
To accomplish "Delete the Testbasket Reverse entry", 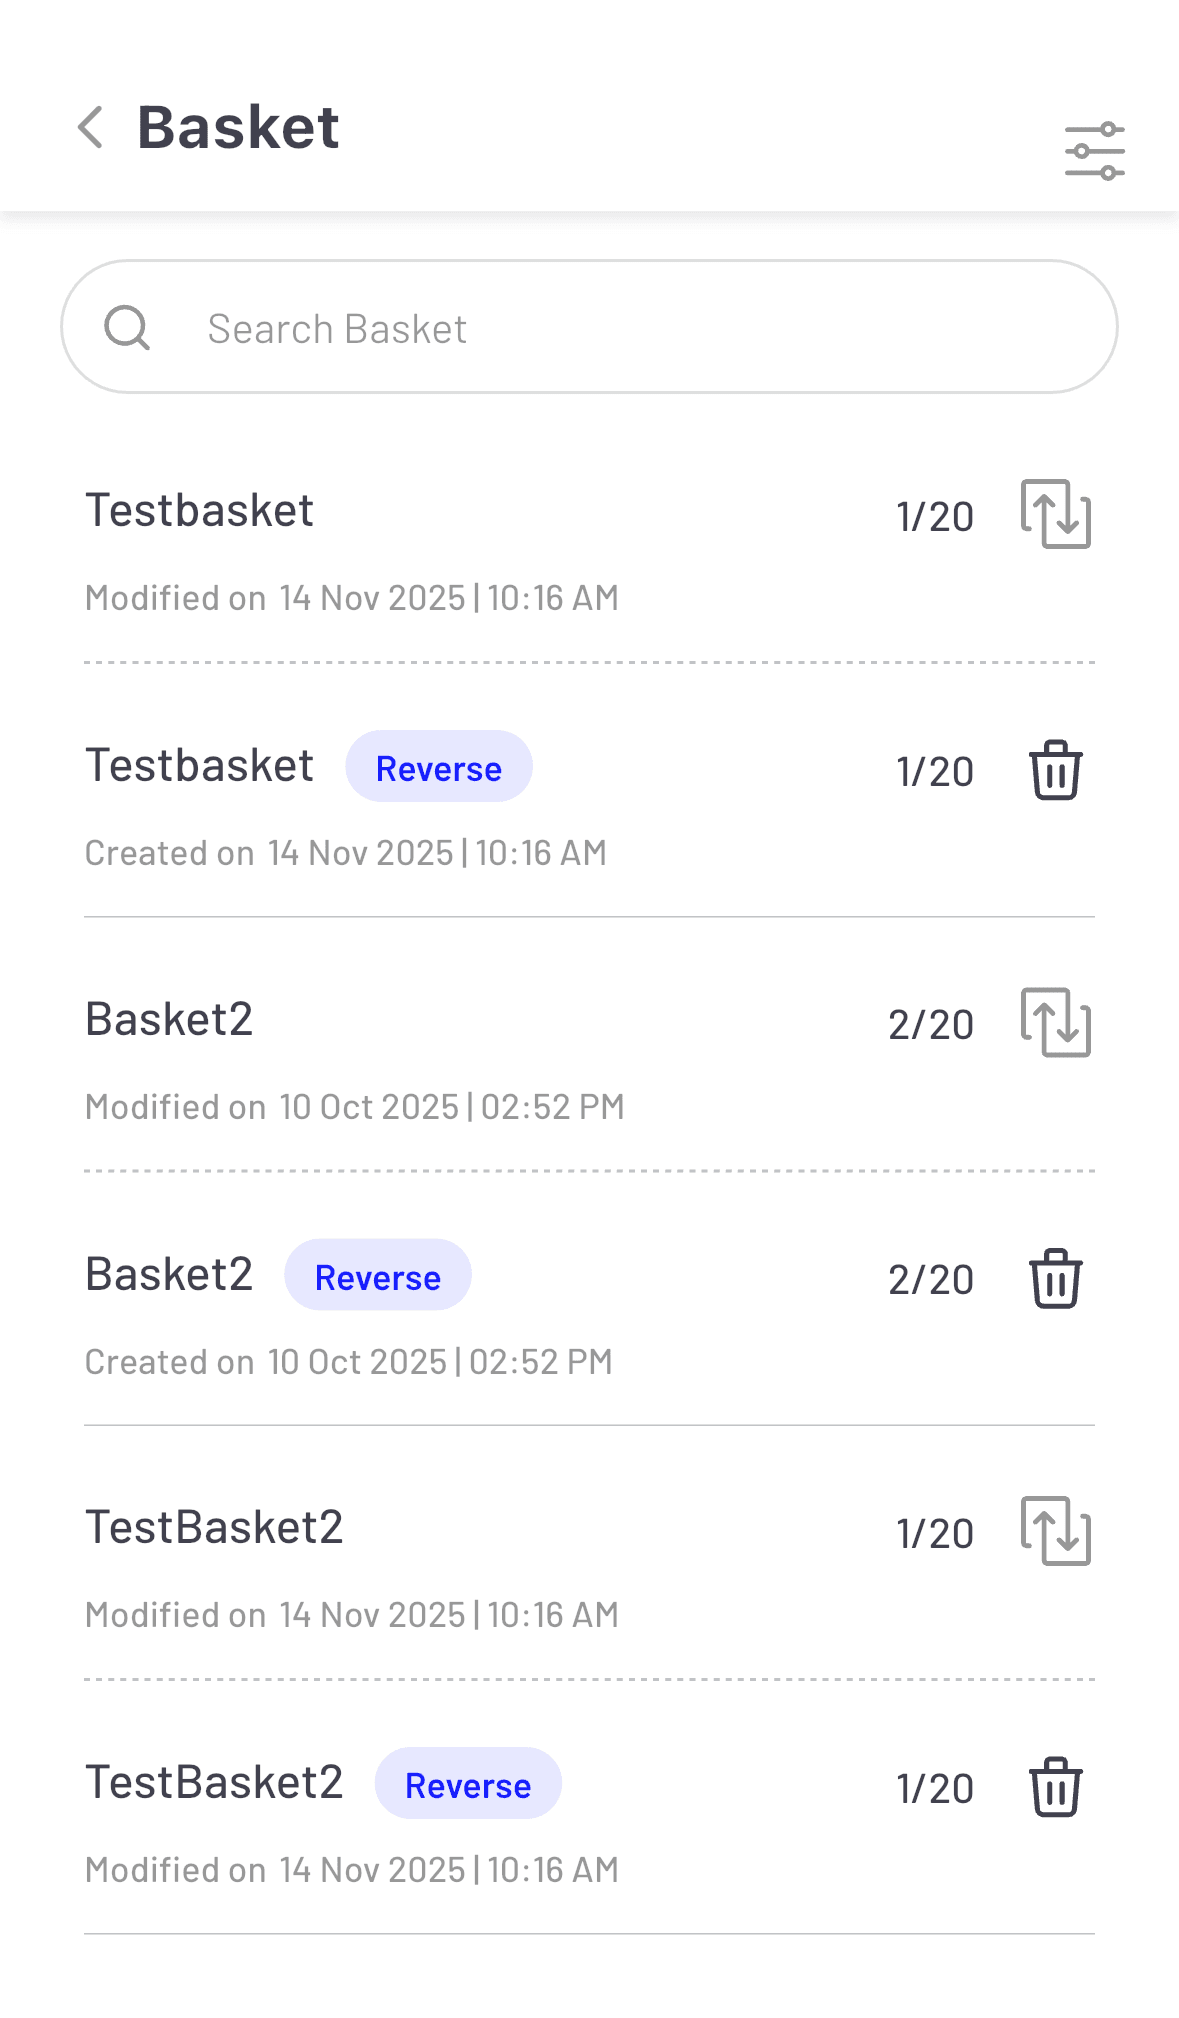I will coord(1055,770).
